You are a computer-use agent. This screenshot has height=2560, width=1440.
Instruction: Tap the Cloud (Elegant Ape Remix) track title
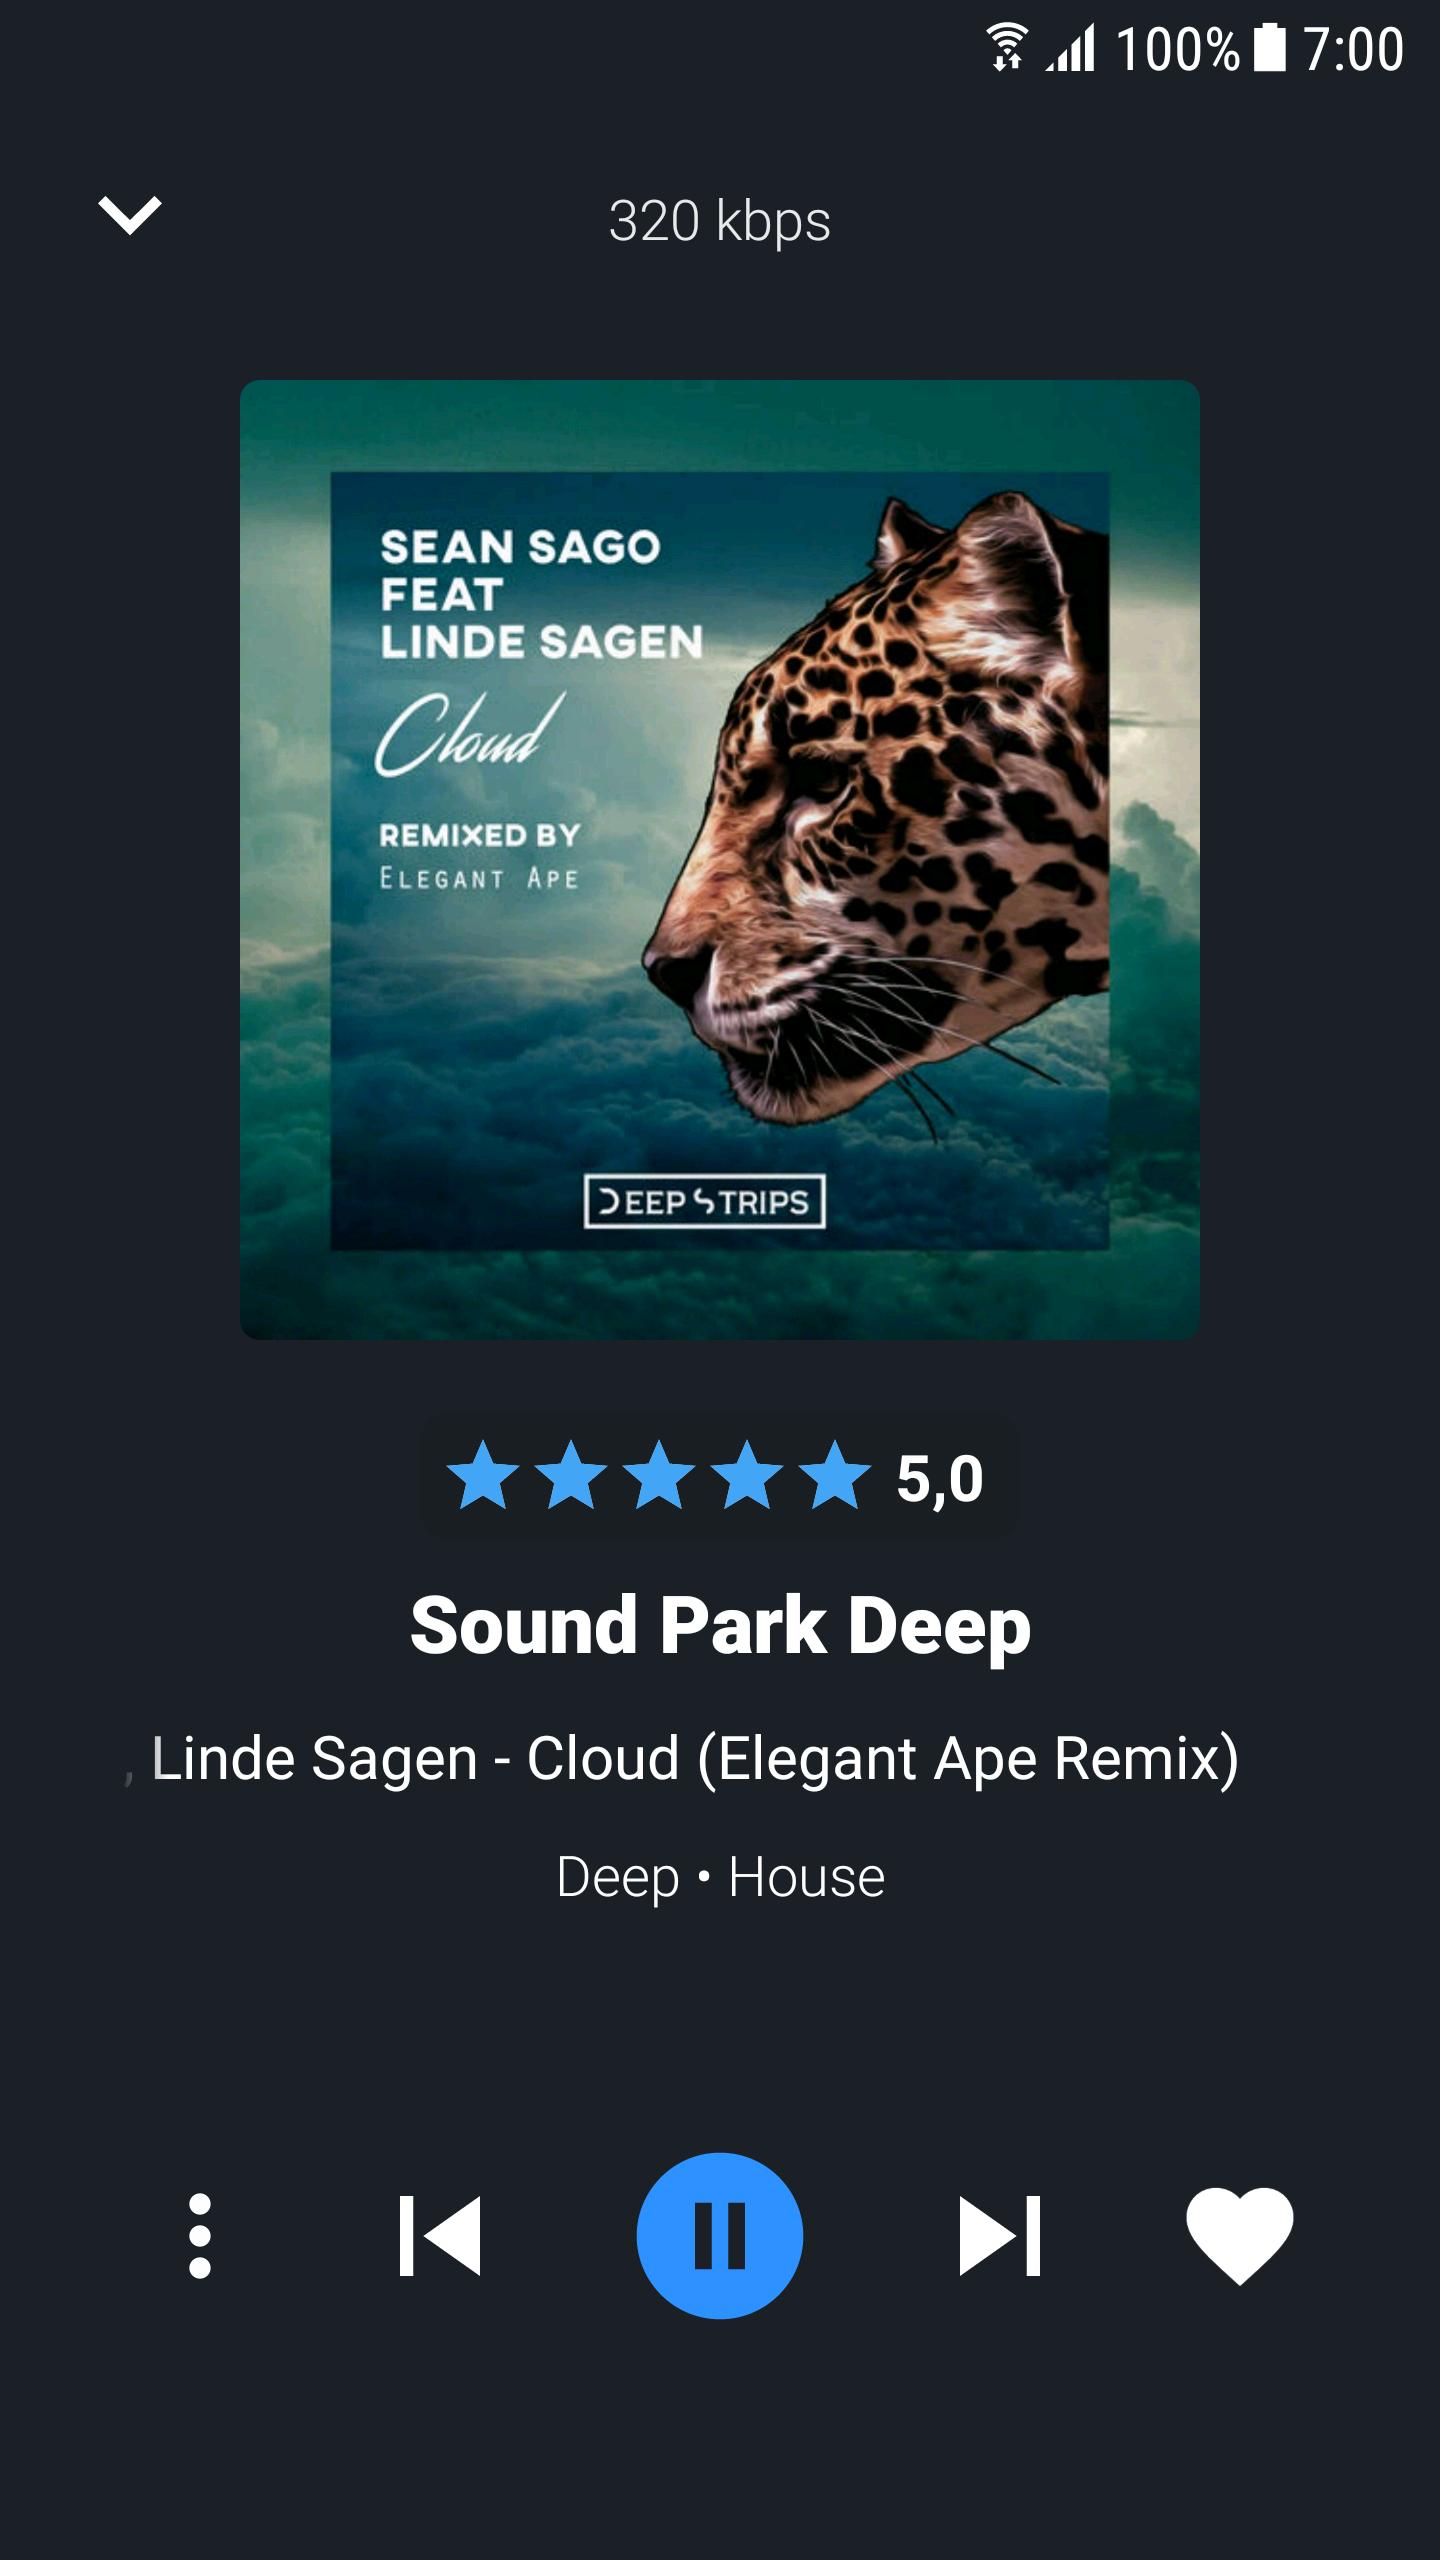[883, 1758]
